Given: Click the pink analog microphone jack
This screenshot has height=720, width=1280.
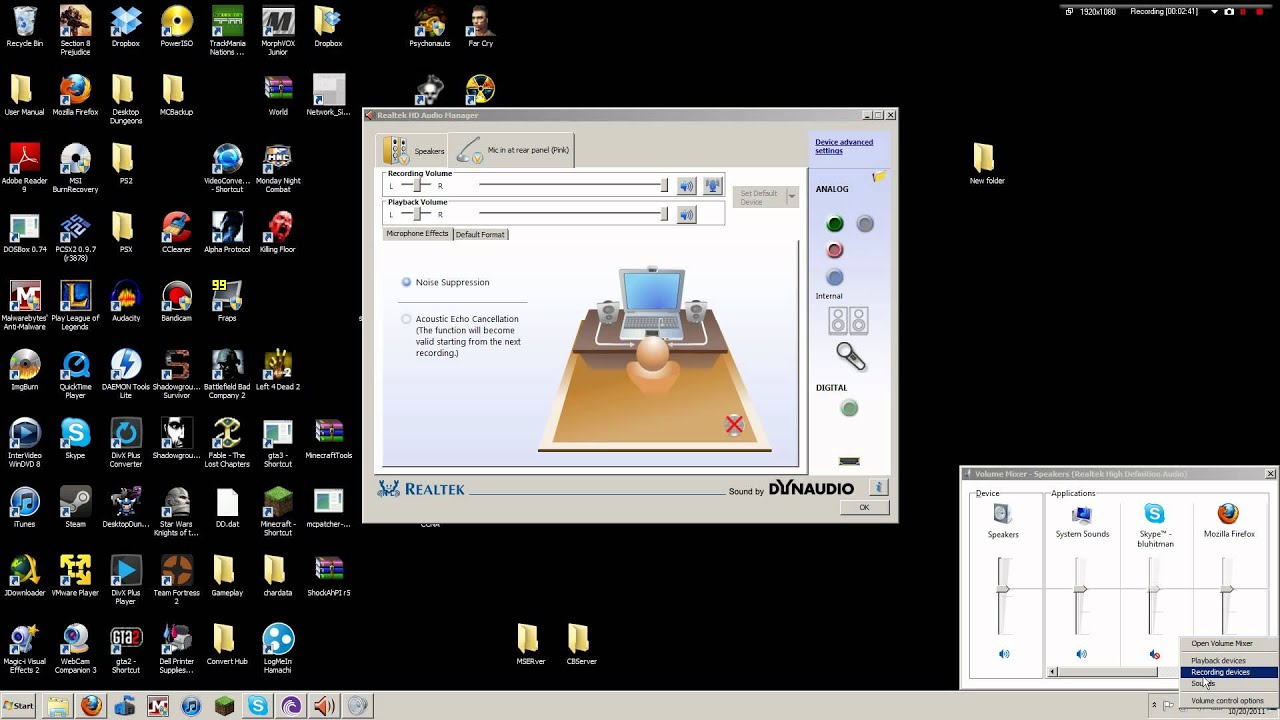Looking at the screenshot, I should click(834, 250).
